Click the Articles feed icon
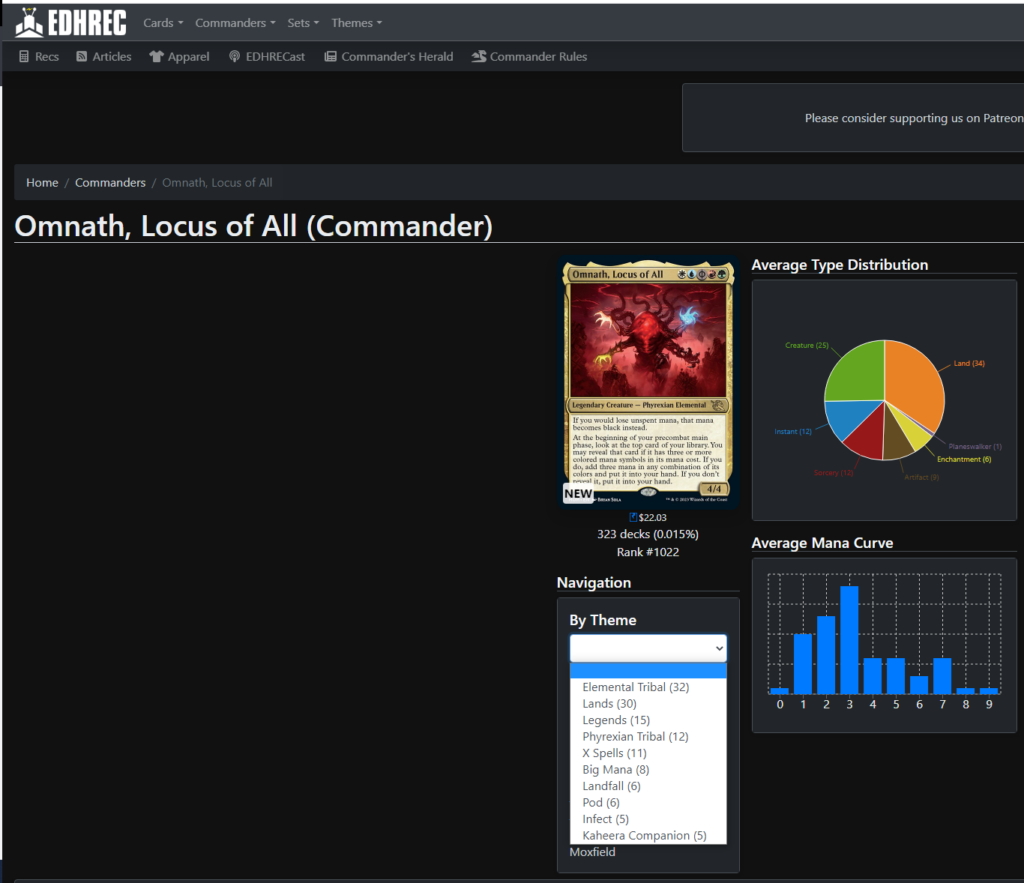 [82, 56]
